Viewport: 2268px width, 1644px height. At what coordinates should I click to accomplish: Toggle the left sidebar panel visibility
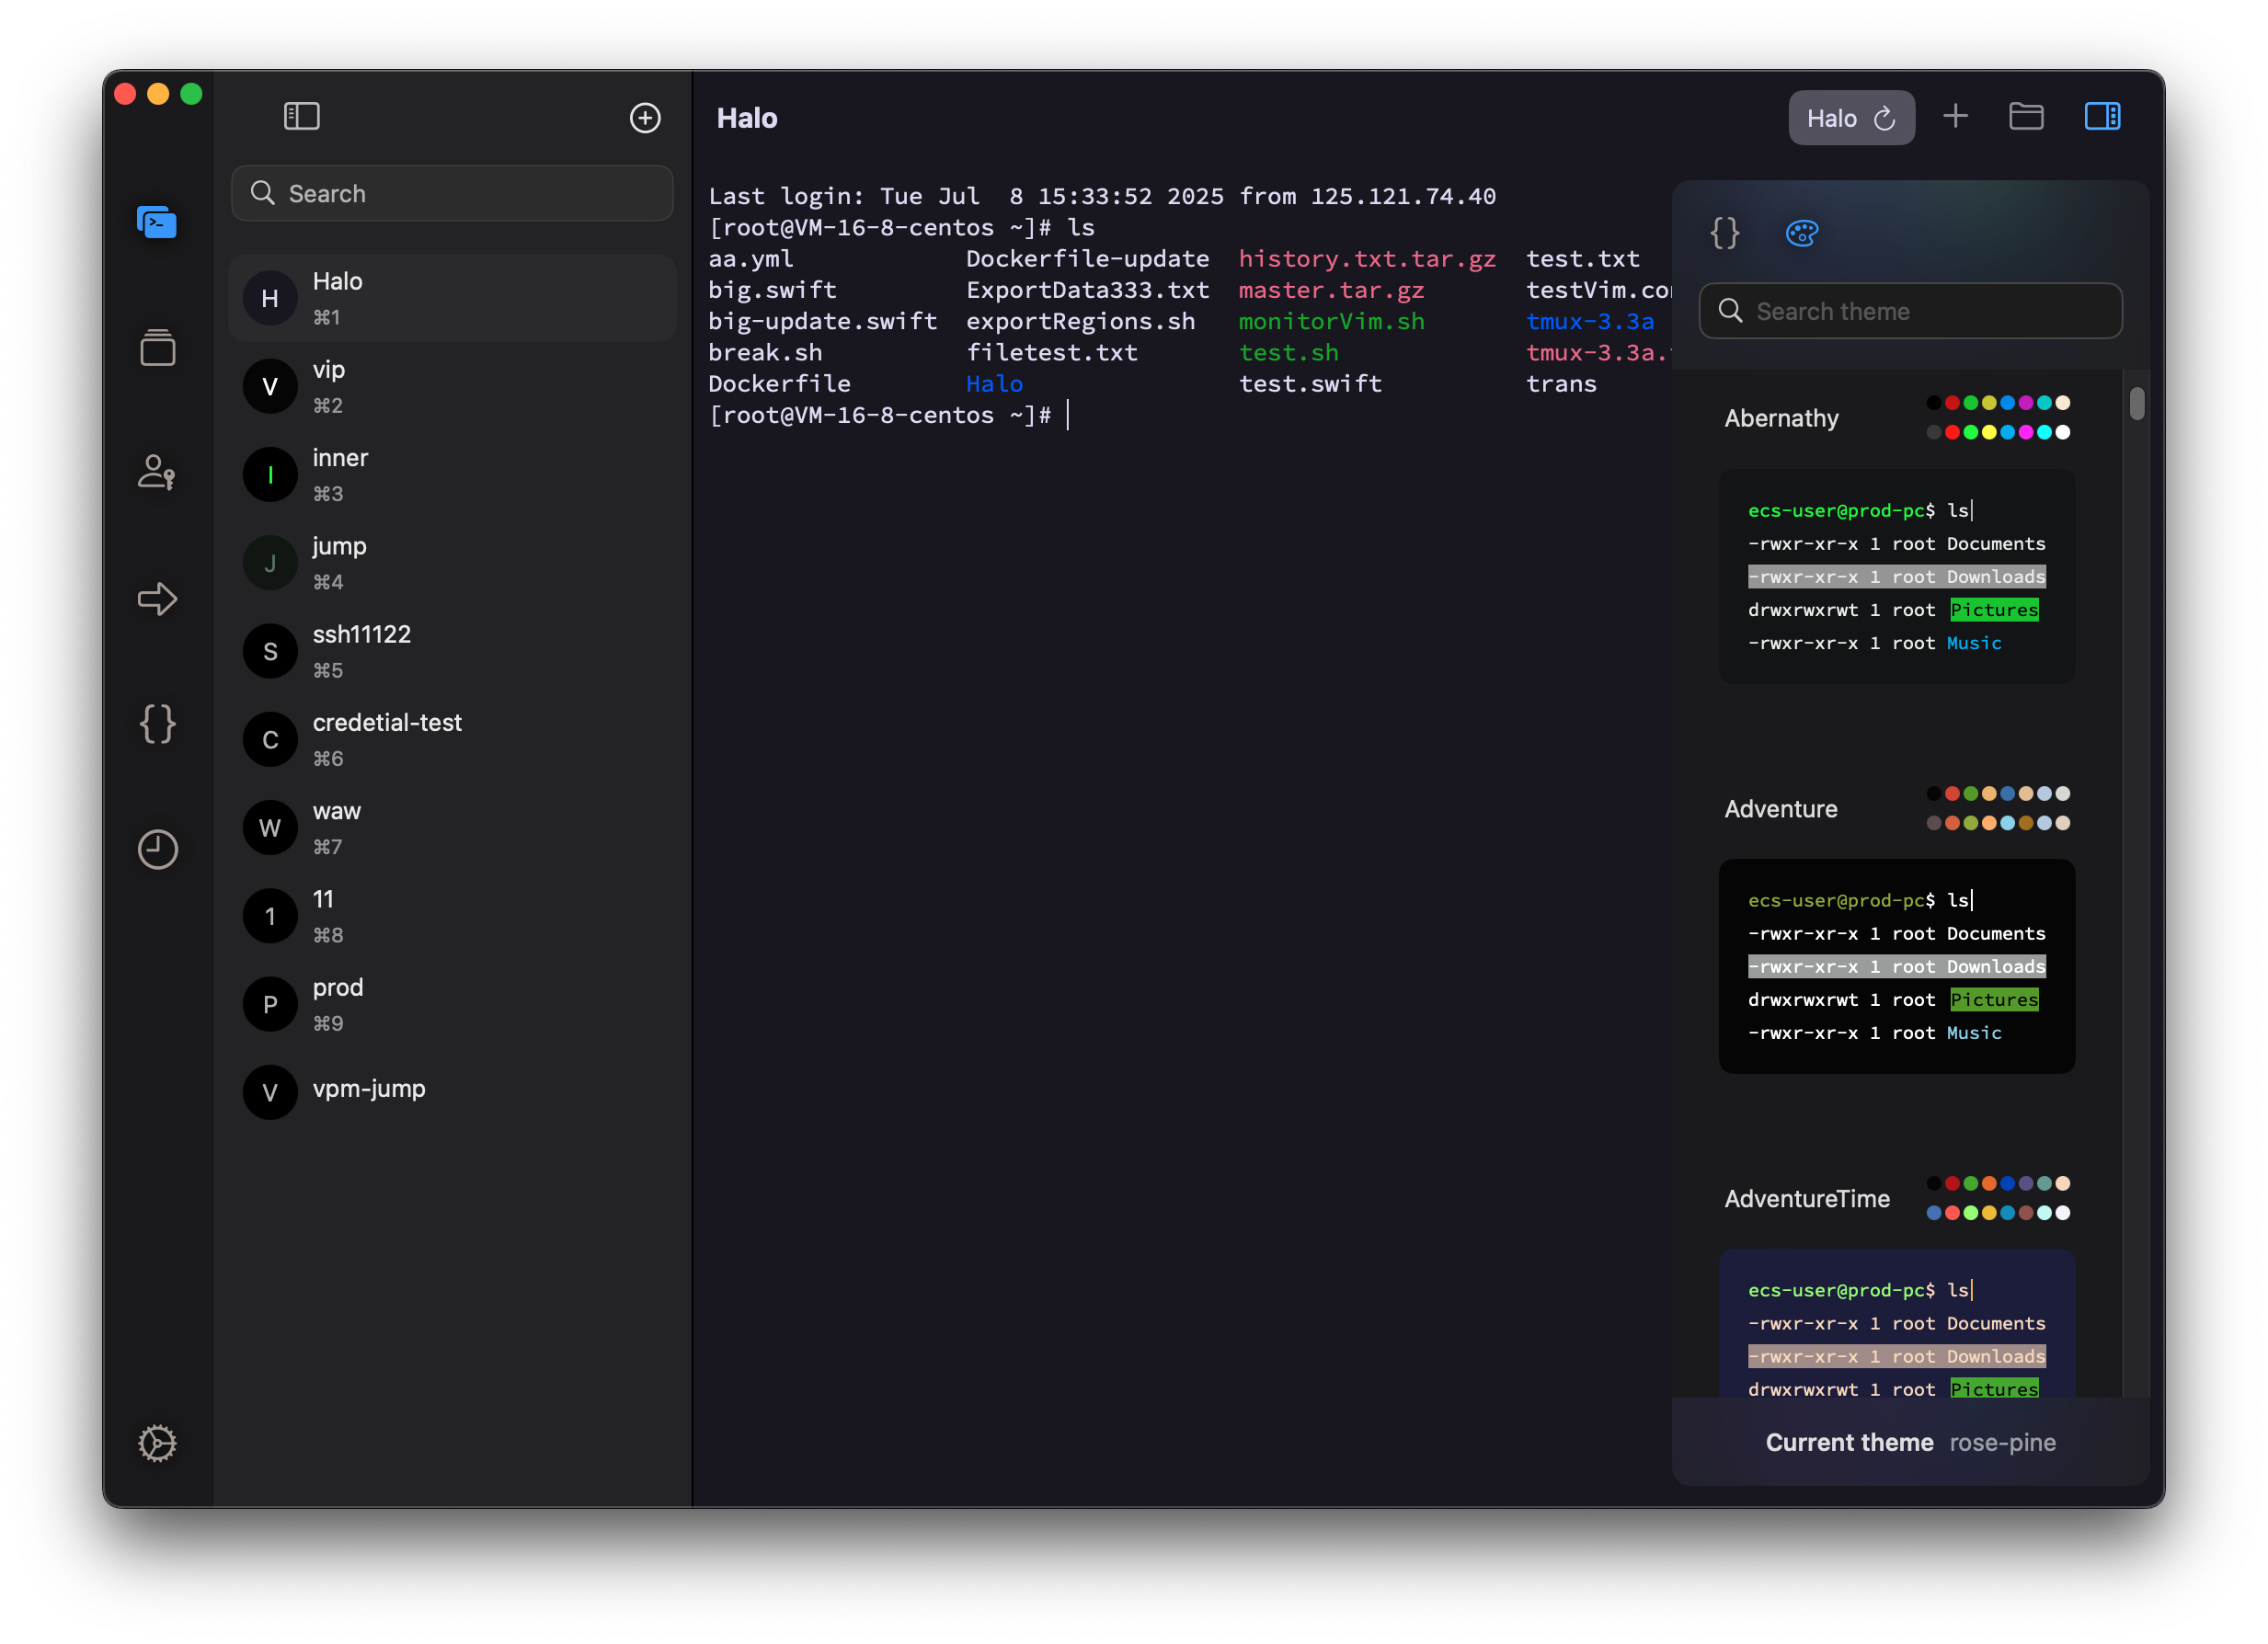[x=301, y=117]
